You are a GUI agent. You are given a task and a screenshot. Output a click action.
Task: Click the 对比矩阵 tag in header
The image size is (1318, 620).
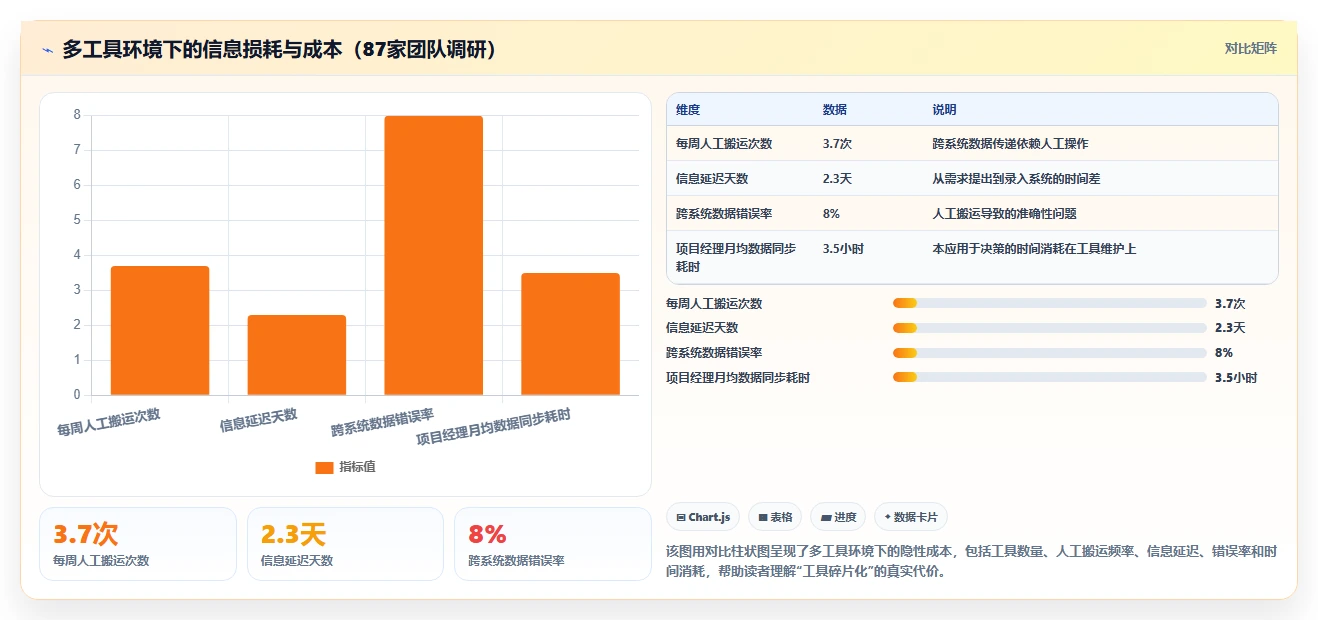tap(1250, 48)
